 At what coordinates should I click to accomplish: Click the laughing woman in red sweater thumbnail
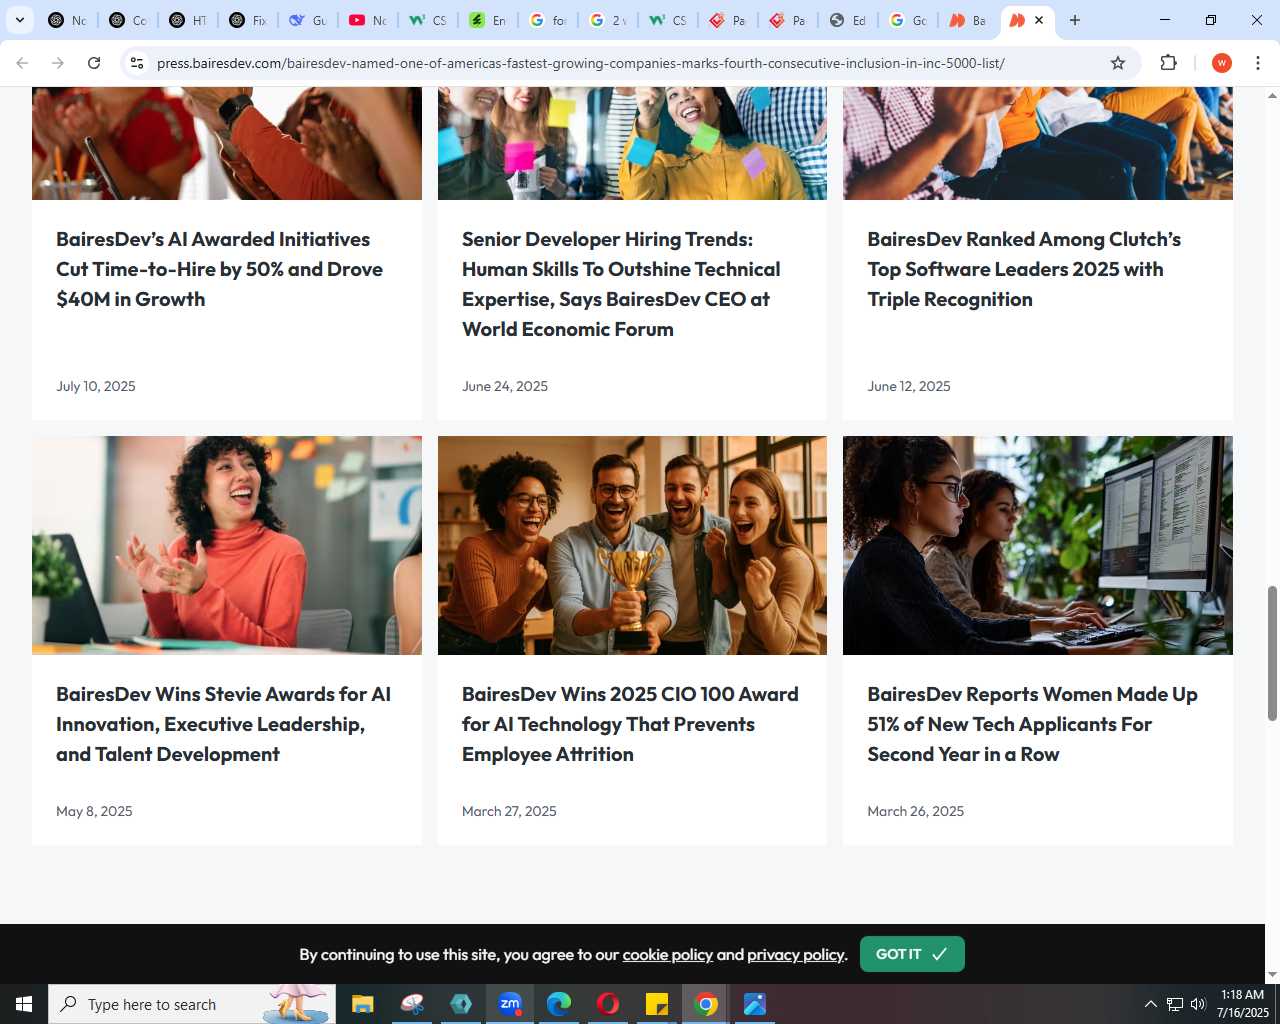[227, 545]
